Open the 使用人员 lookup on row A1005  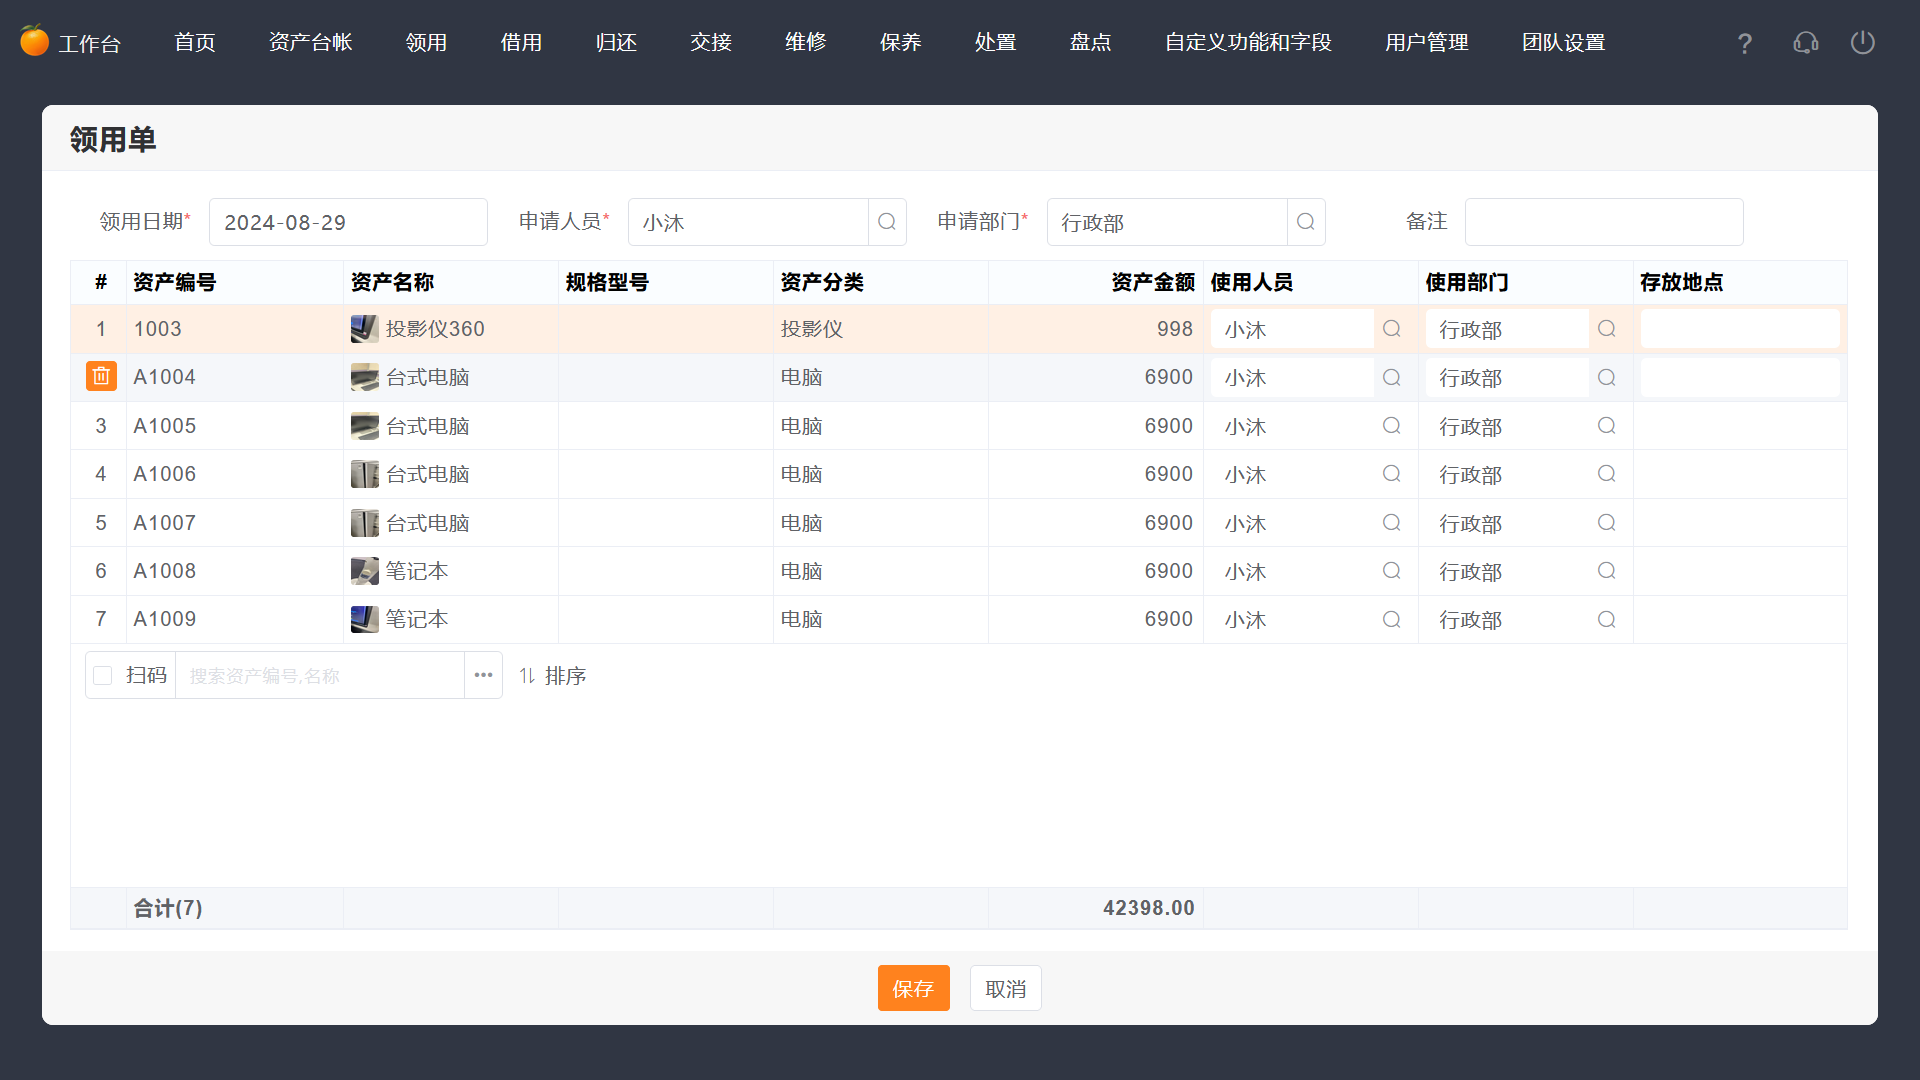click(1391, 425)
